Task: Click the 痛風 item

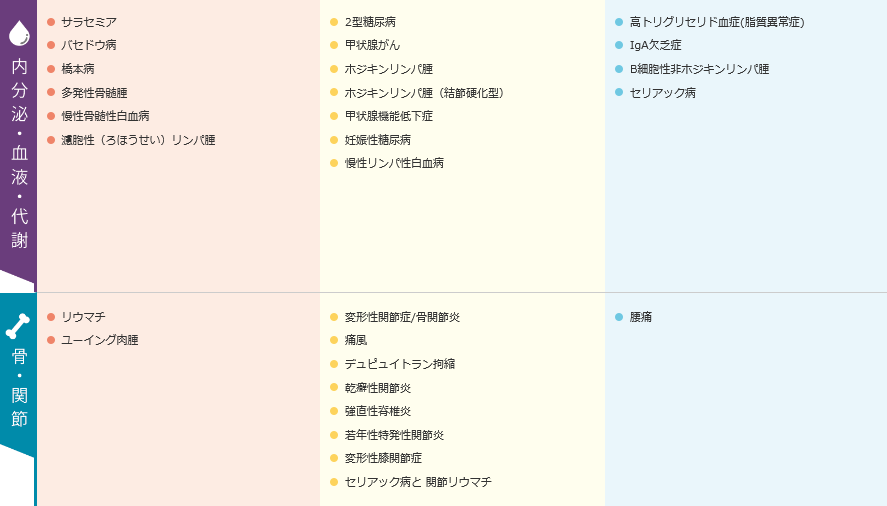Action: [356, 340]
